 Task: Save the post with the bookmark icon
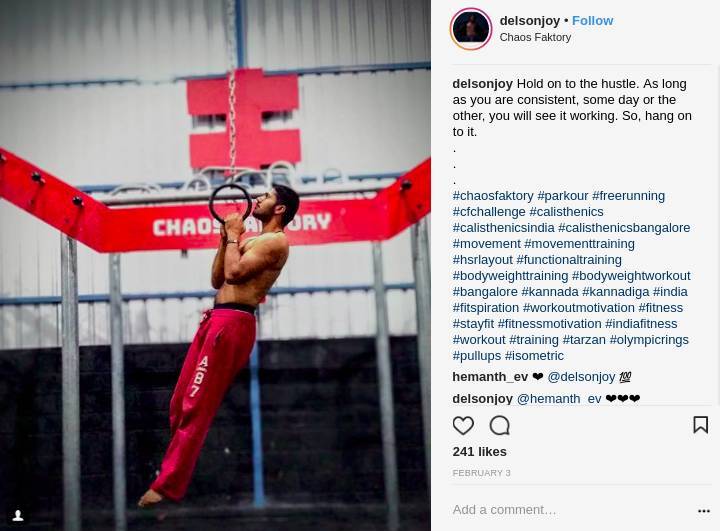tap(700, 425)
